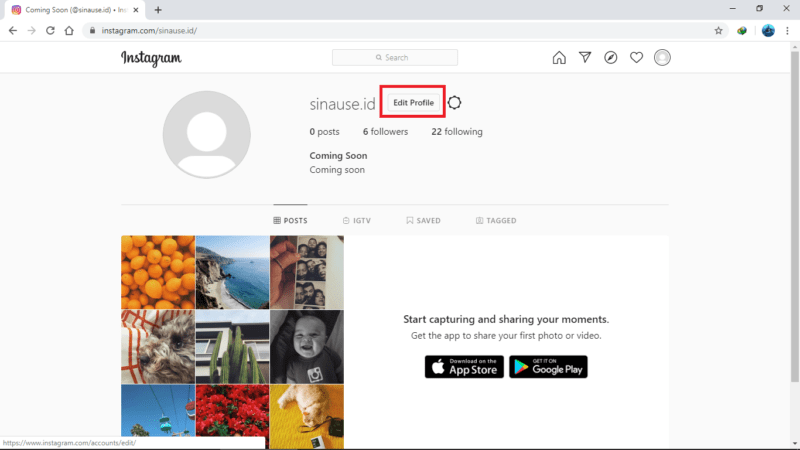Viewport: 800px width, 450px height.
Task: Click the cat on yellow thumbnail
Action: [307, 416]
